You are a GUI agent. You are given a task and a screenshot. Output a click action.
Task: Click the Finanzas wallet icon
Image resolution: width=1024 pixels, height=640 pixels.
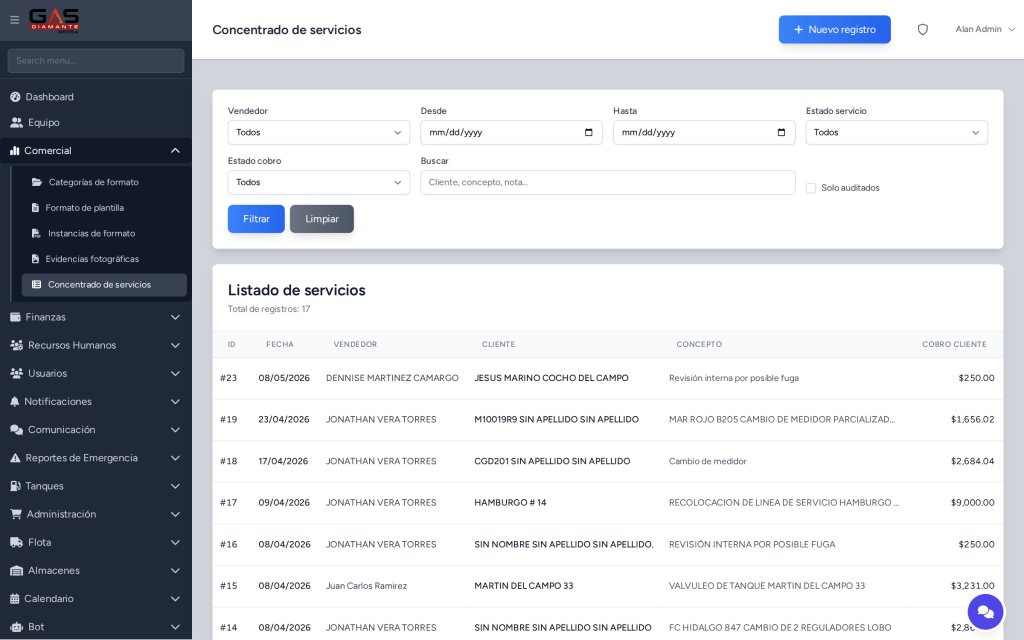pos(15,317)
